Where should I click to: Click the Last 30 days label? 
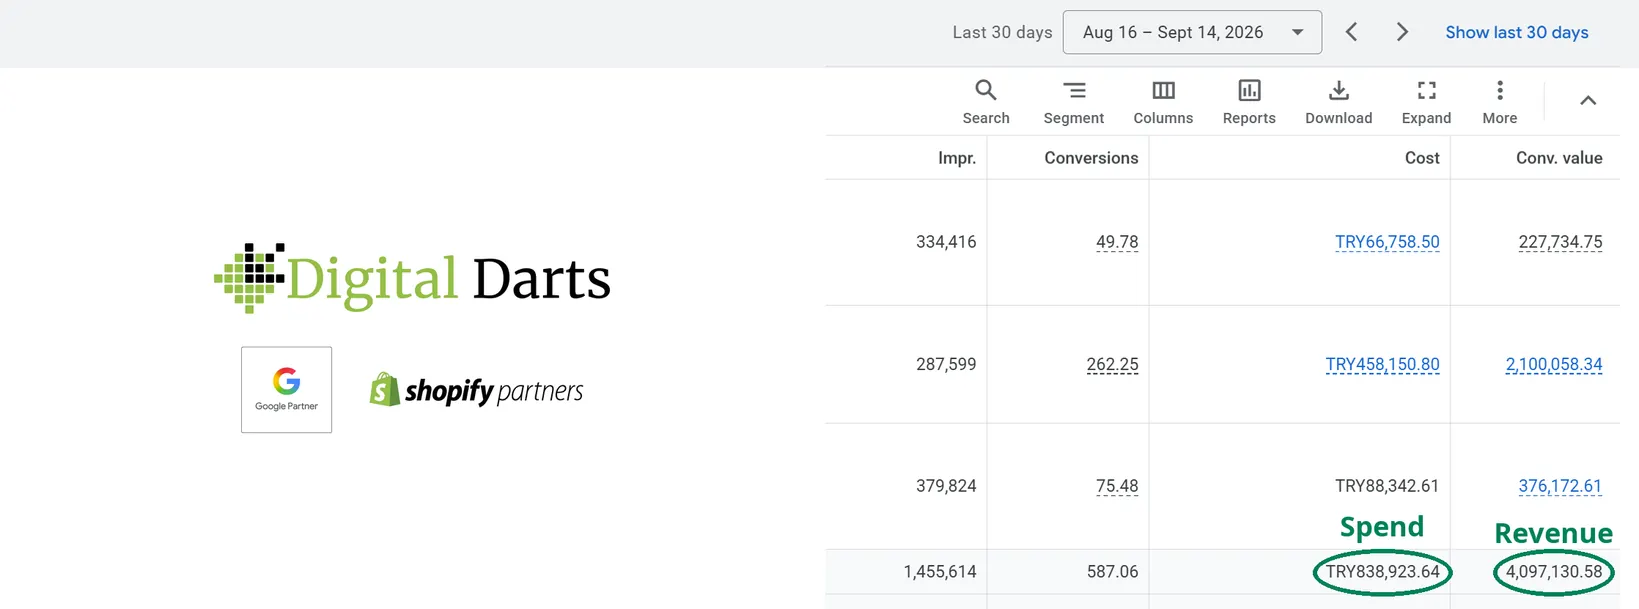(x=1002, y=32)
